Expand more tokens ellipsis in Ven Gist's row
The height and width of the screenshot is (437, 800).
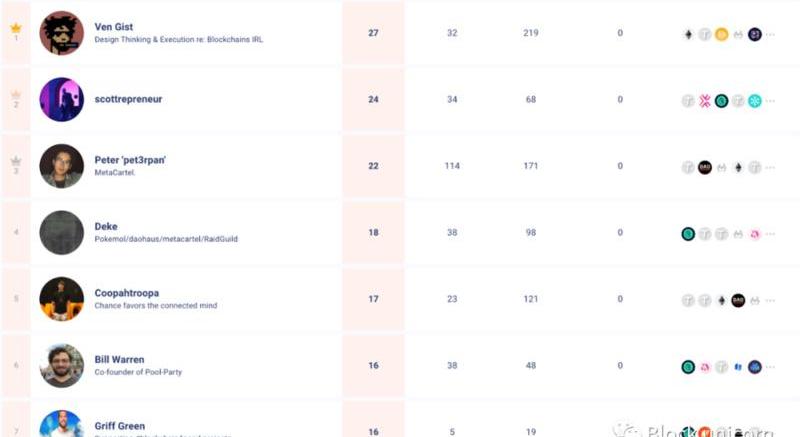coord(771,34)
